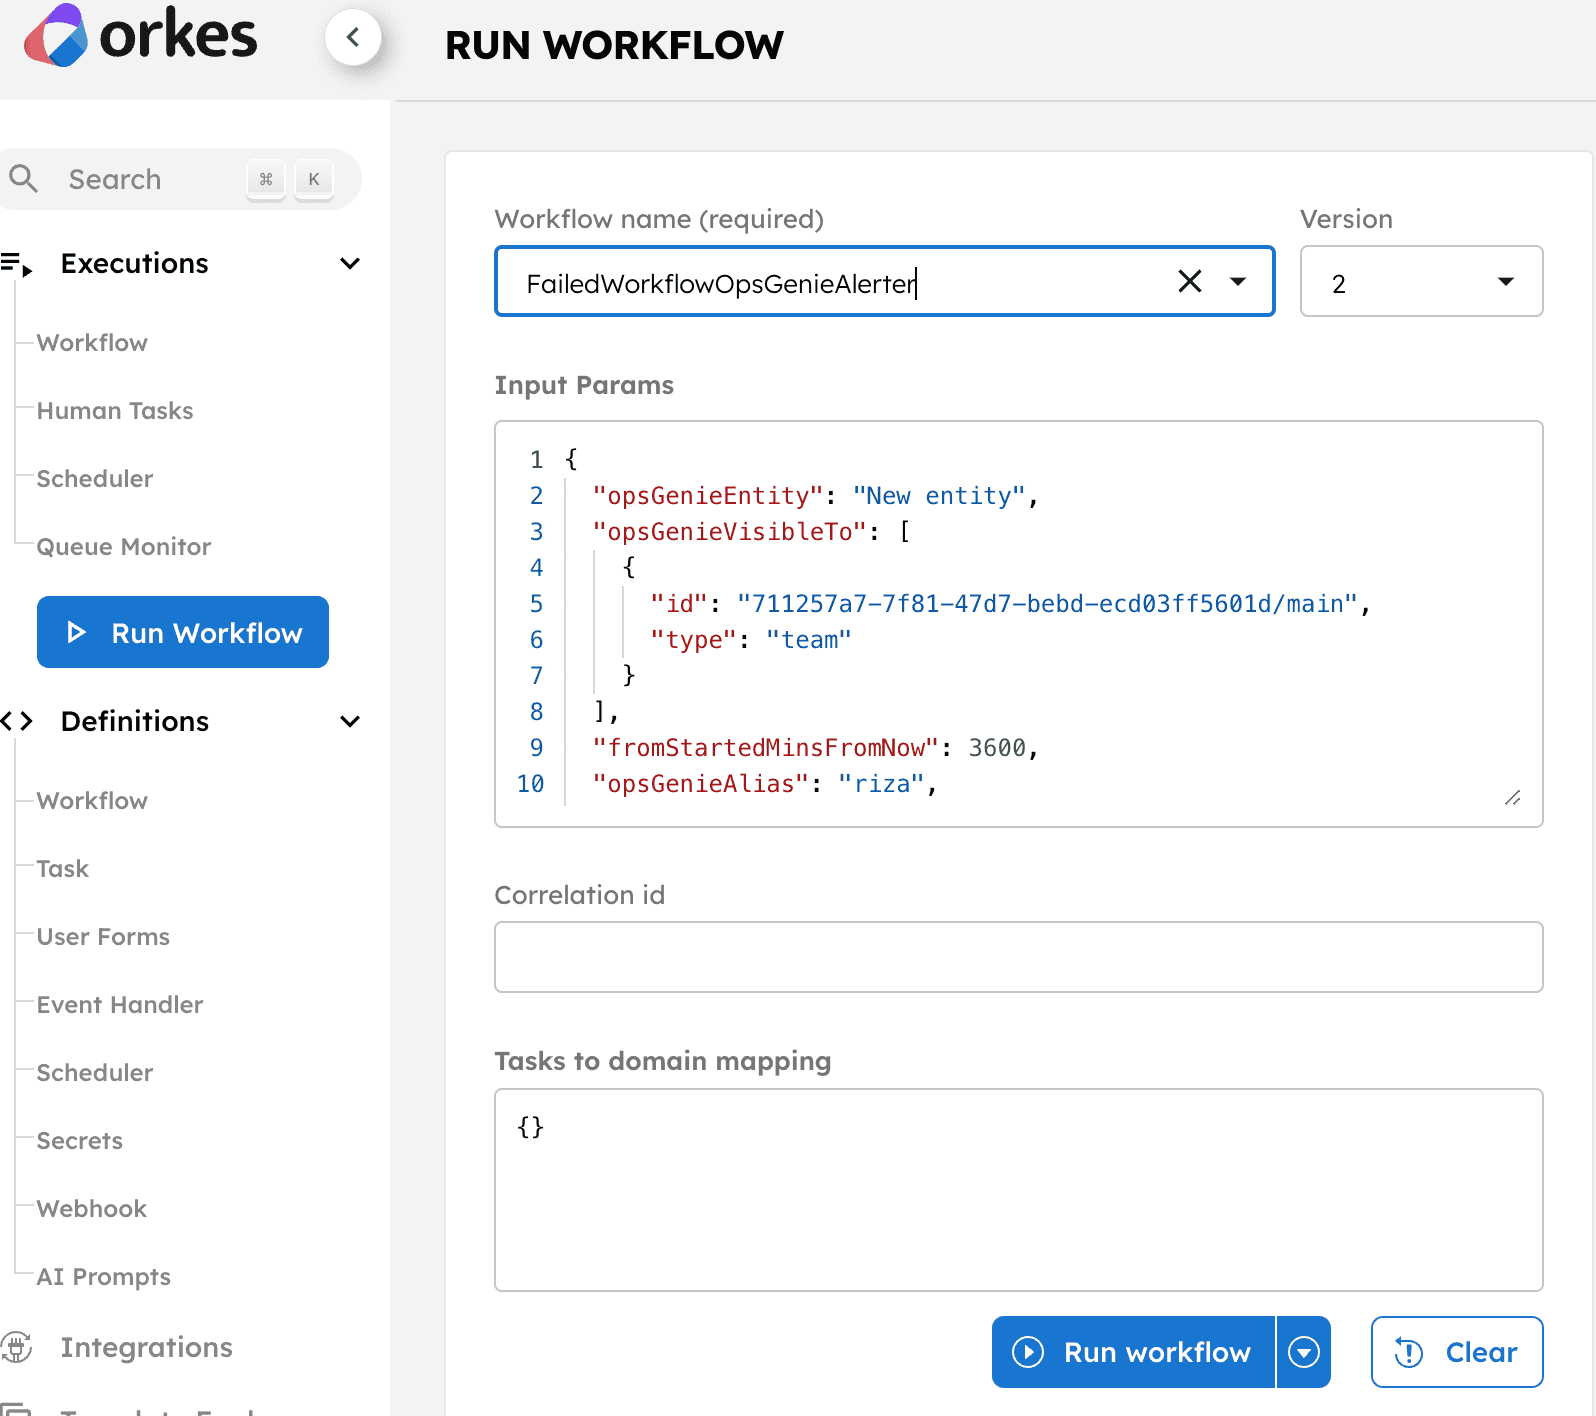
Task: Click the Executions play-list icon
Action: coord(17,264)
